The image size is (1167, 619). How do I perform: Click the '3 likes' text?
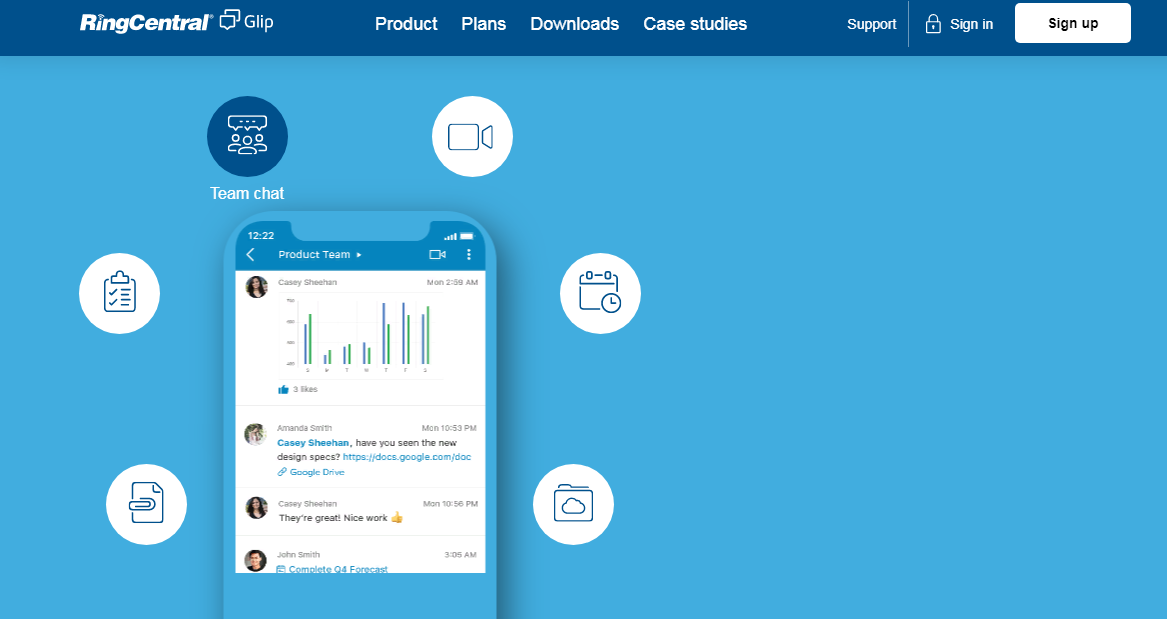(305, 389)
